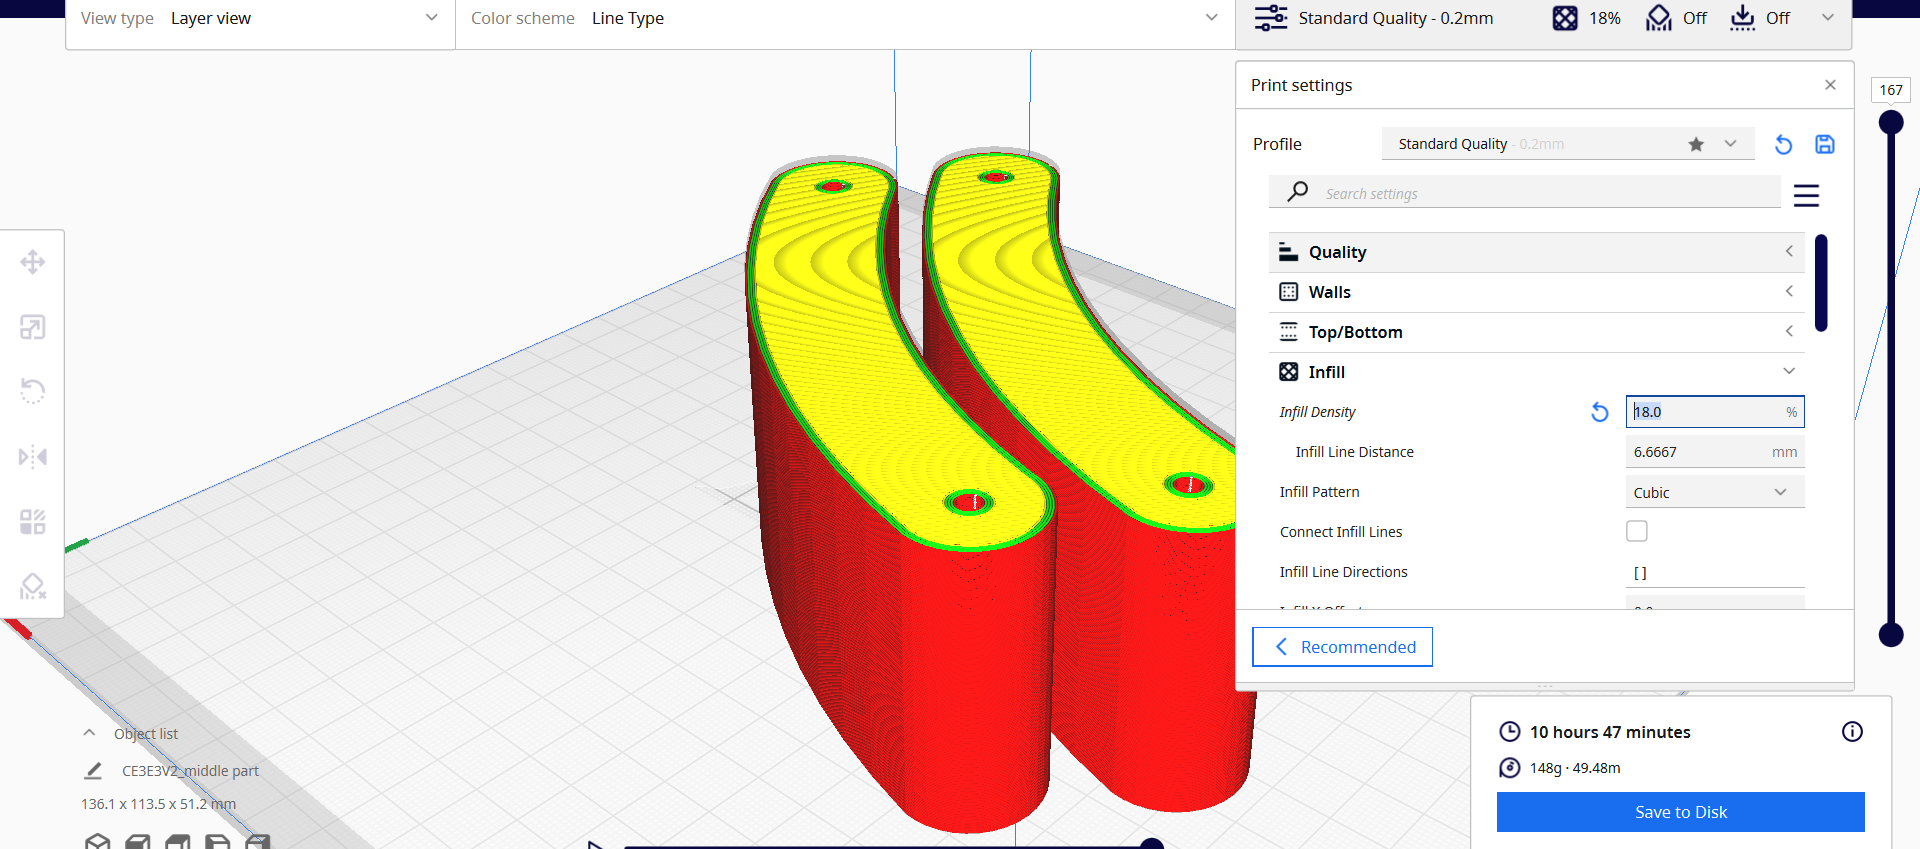
Task: Expand the Quality settings category
Action: [1536, 252]
